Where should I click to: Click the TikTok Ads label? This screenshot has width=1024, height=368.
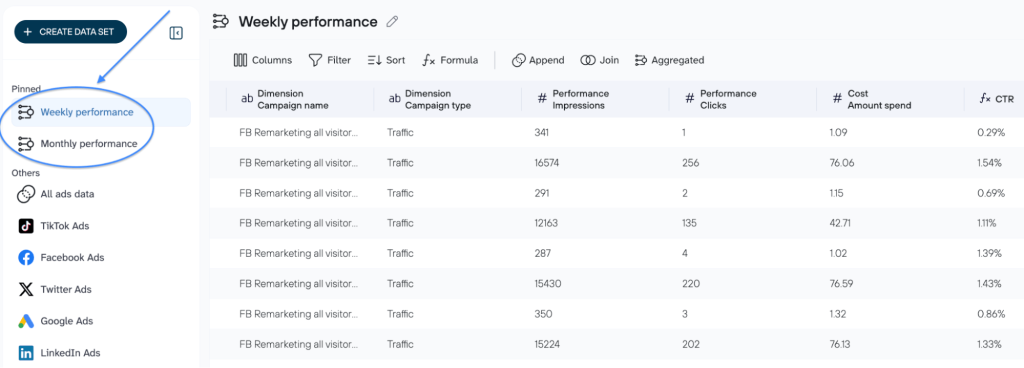coord(65,226)
